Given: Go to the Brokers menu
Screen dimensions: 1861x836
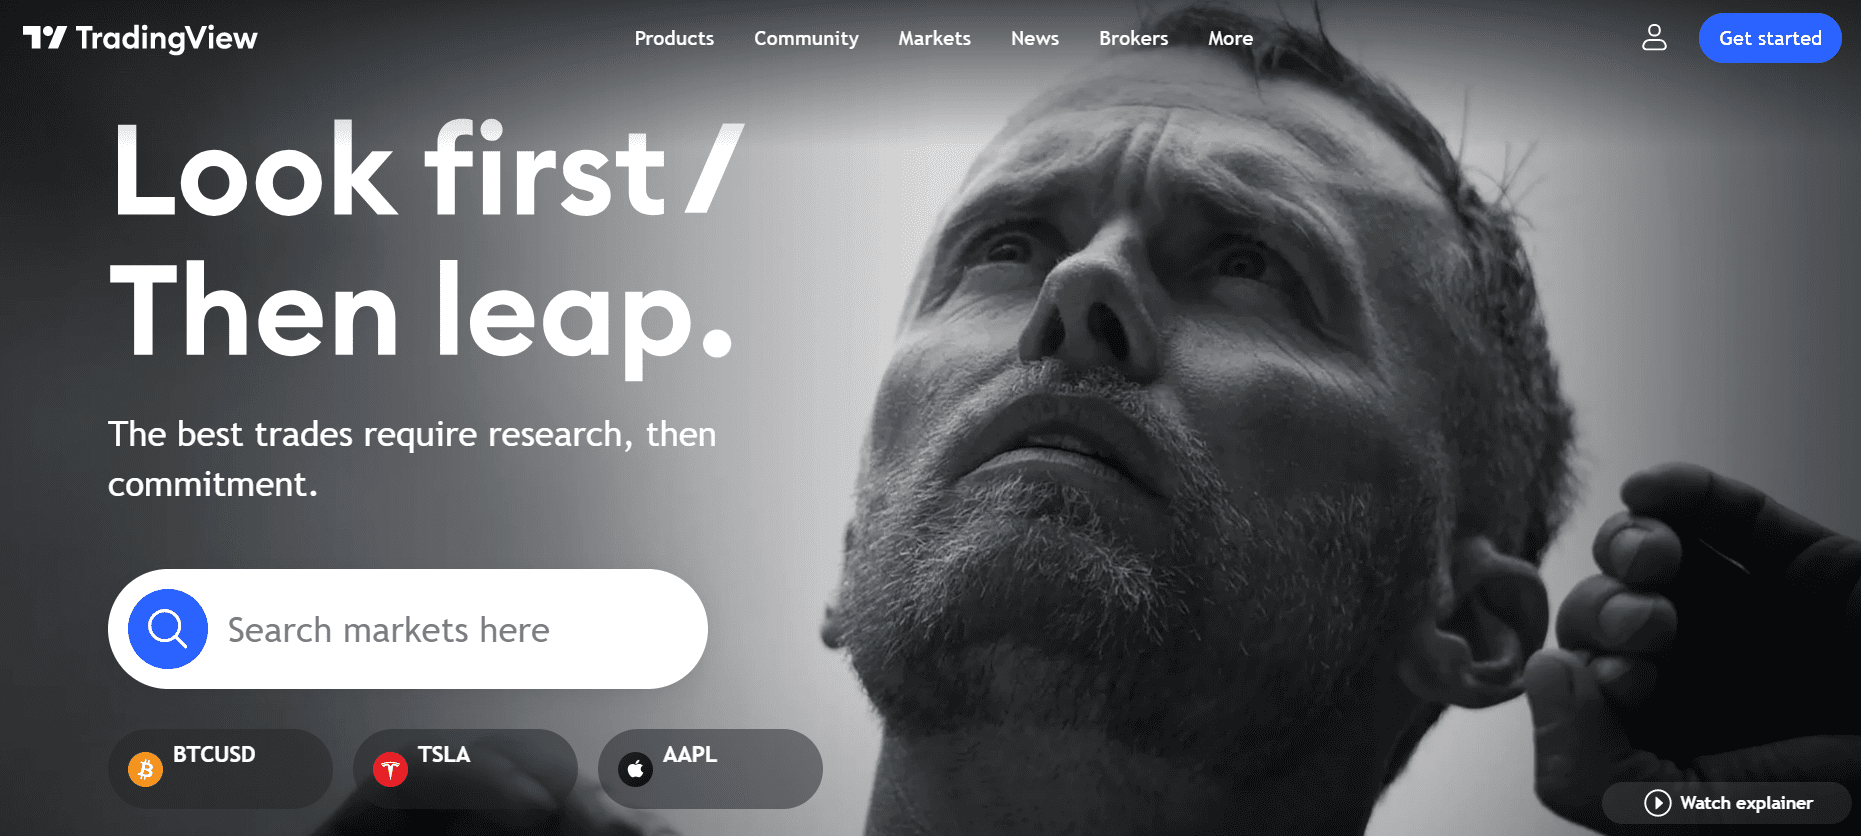Looking at the screenshot, I should pos(1133,38).
